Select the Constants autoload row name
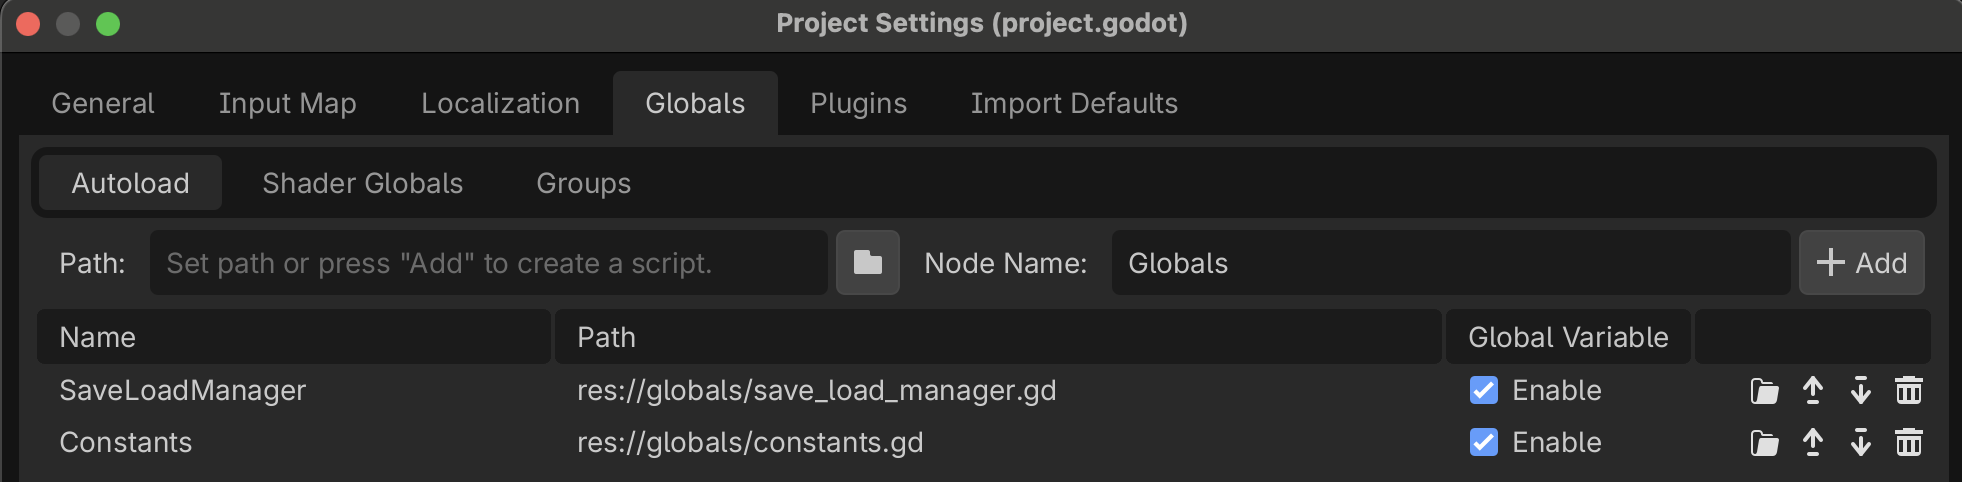 point(126,442)
